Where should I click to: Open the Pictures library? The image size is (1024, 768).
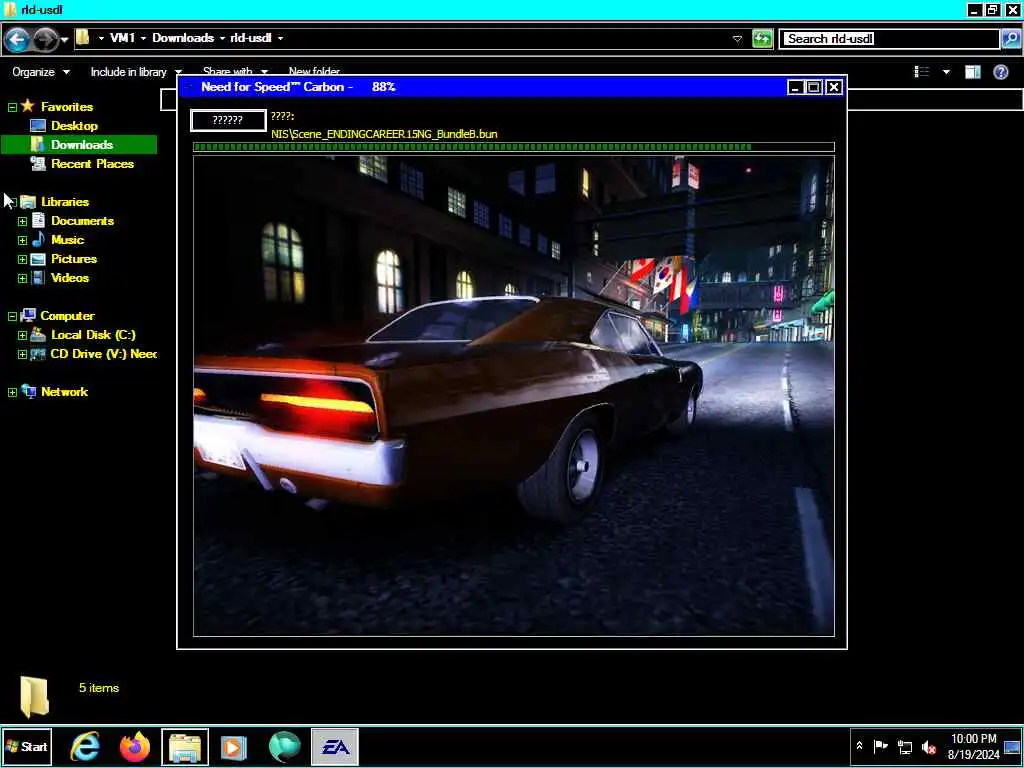74,259
